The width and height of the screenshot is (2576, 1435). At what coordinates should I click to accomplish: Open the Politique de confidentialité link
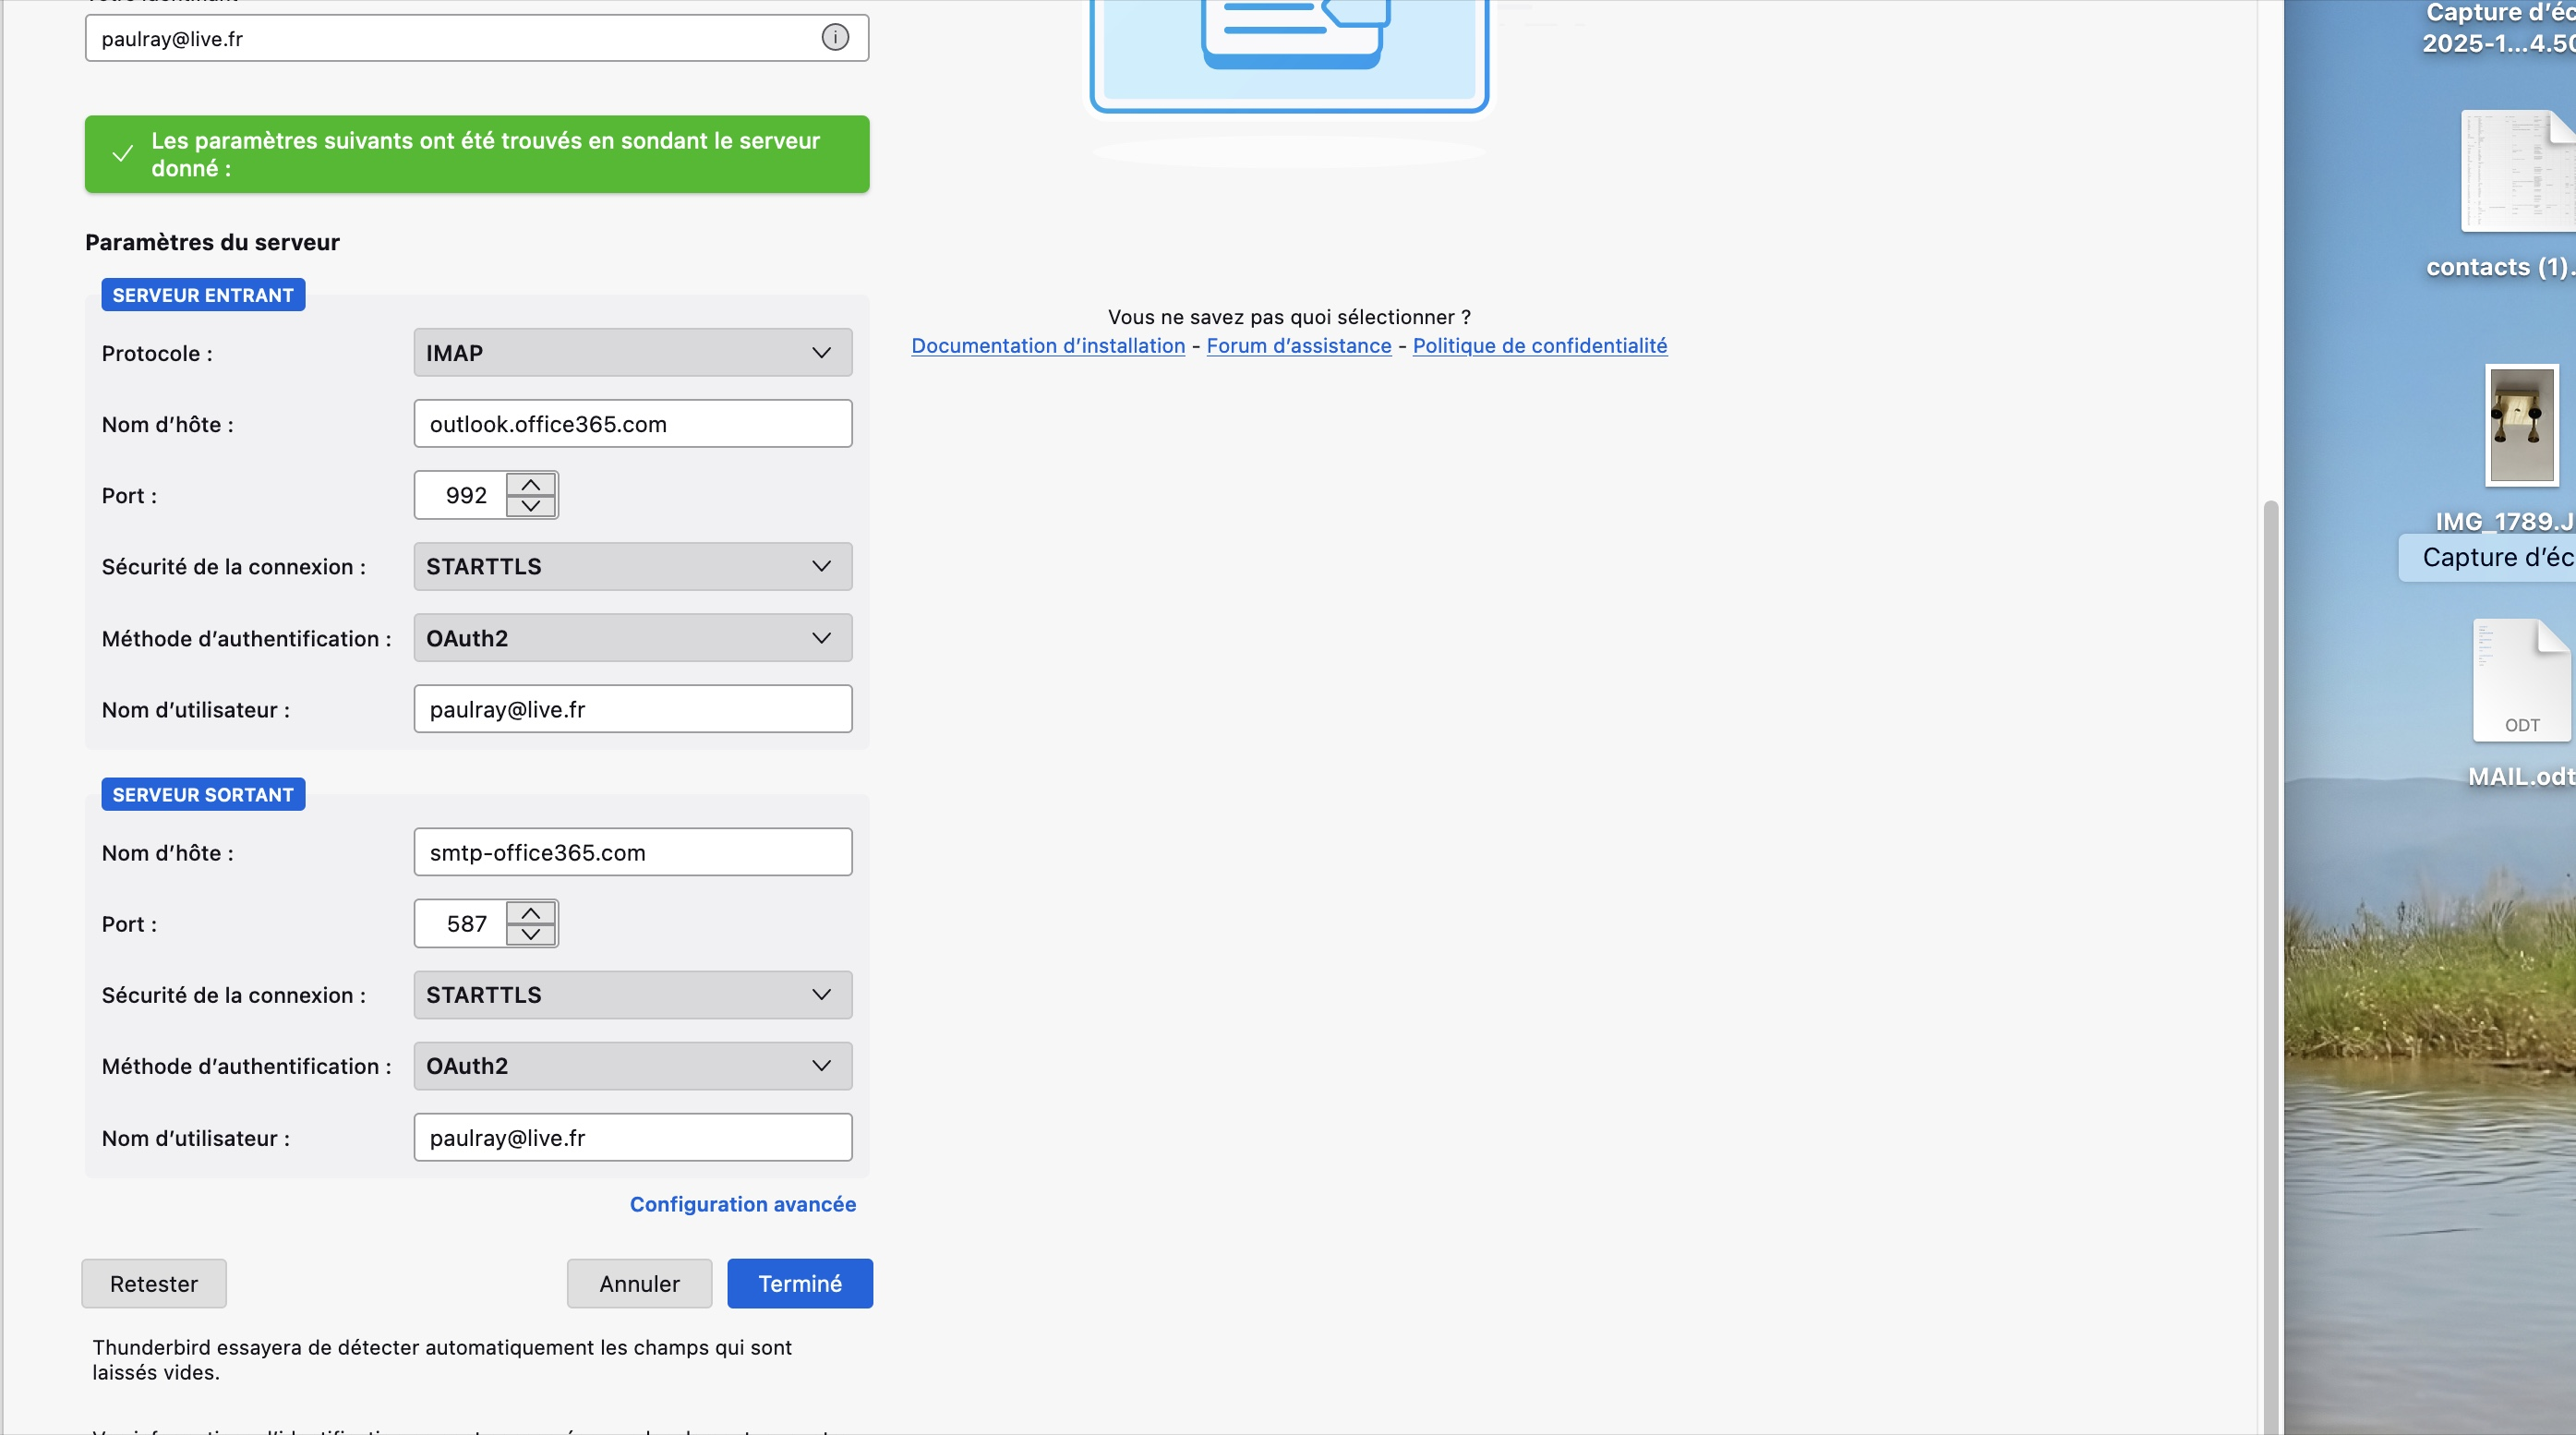click(x=1539, y=346)
